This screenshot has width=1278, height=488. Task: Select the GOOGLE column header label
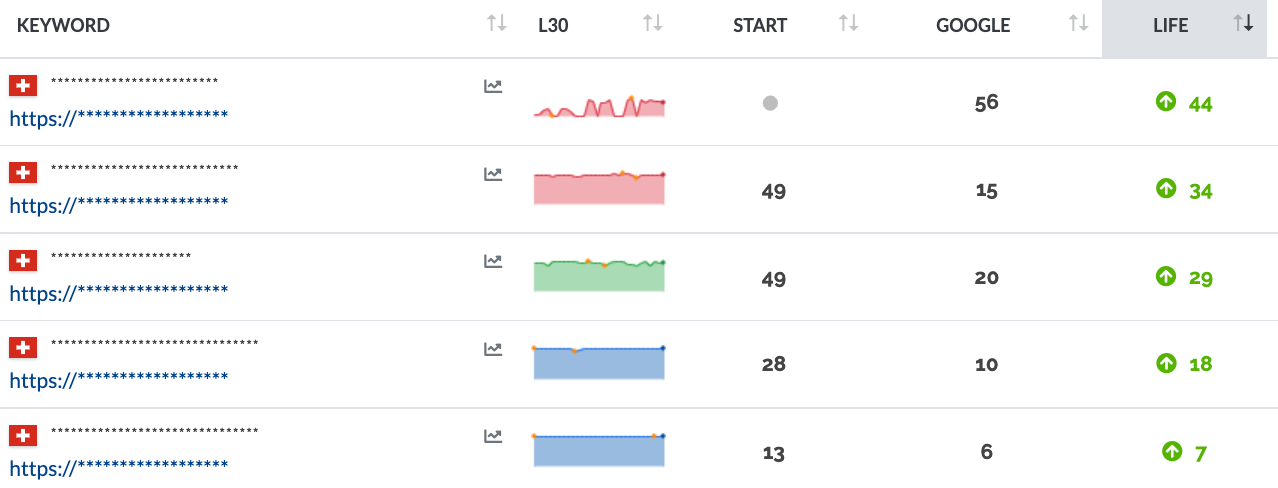[x=973, y=26]
